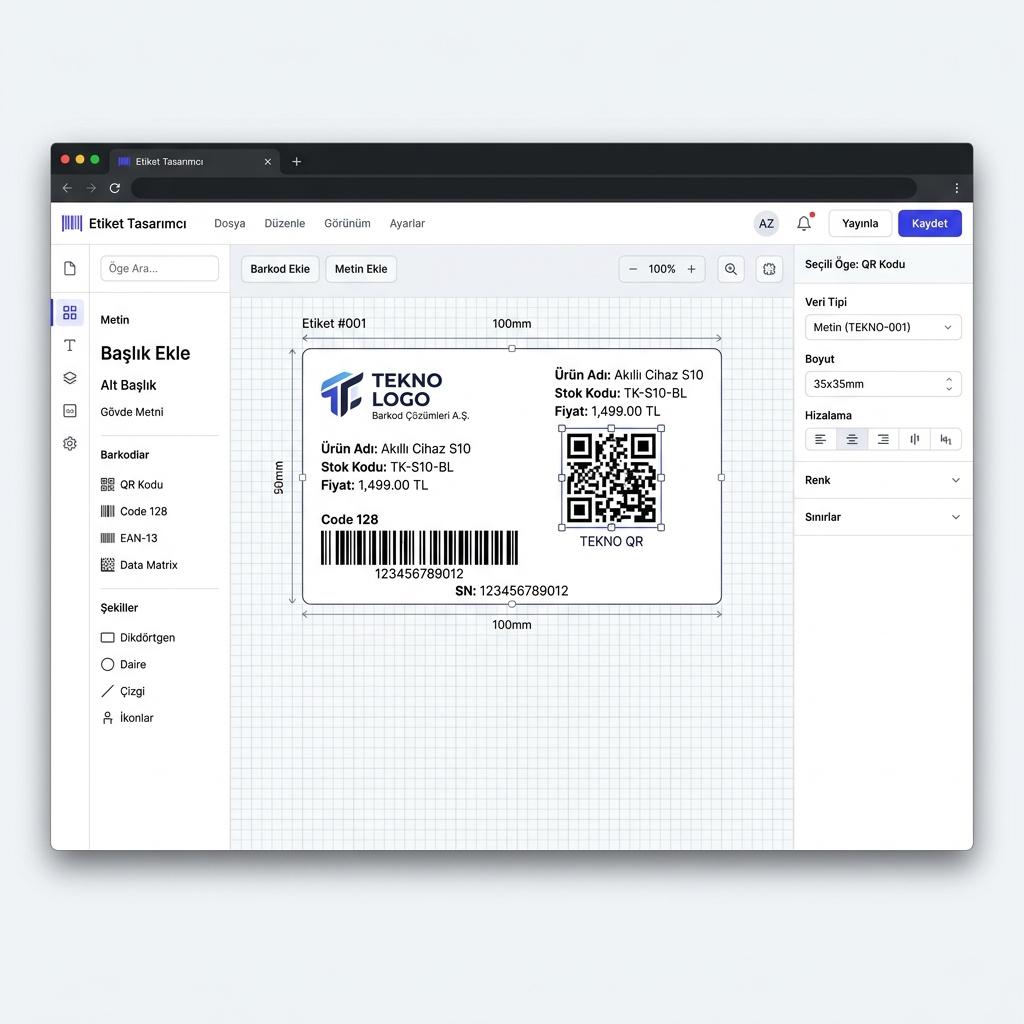The width and height of the screenshot is (1024, 1024).
Task: Click the Etiket #001 label title
Action: click(x=334, y=323)
